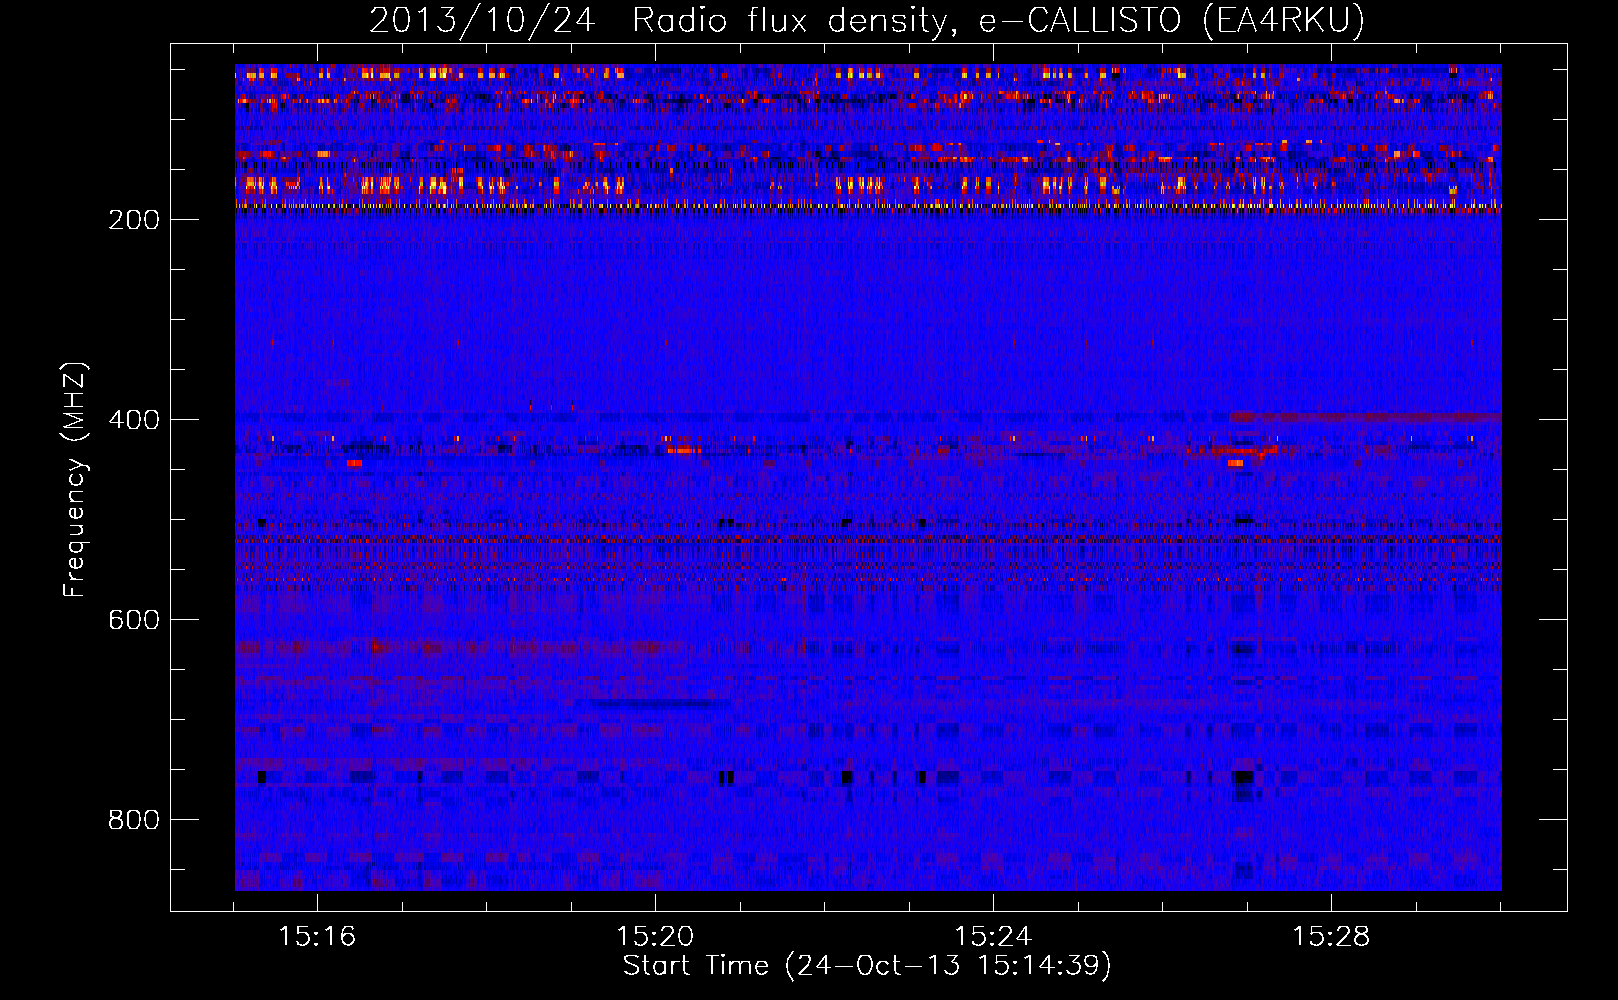1618x1000 pixels.
Task: Click the 800 frequency tick label
Action: pos(134,819)
